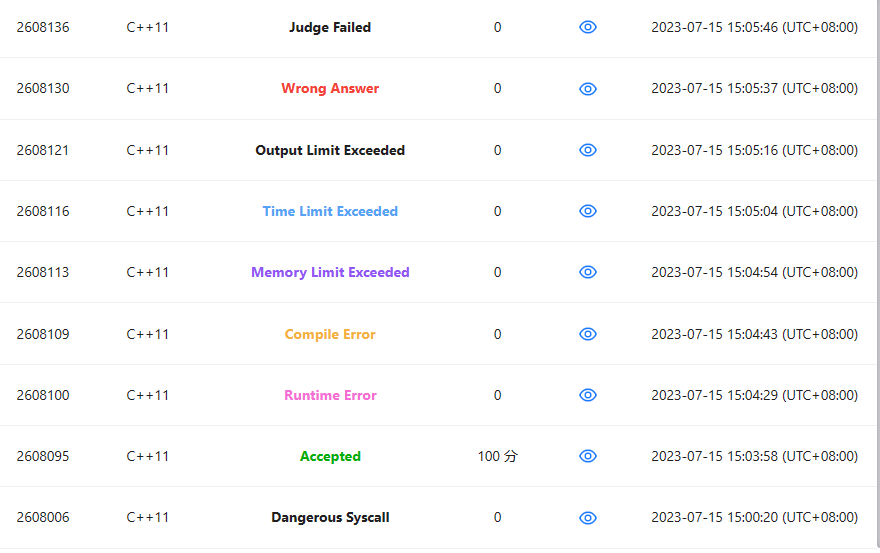Click the Accepted status text
Image resolution: width=880 pixels, height=553 pixels.
point(330,456)
